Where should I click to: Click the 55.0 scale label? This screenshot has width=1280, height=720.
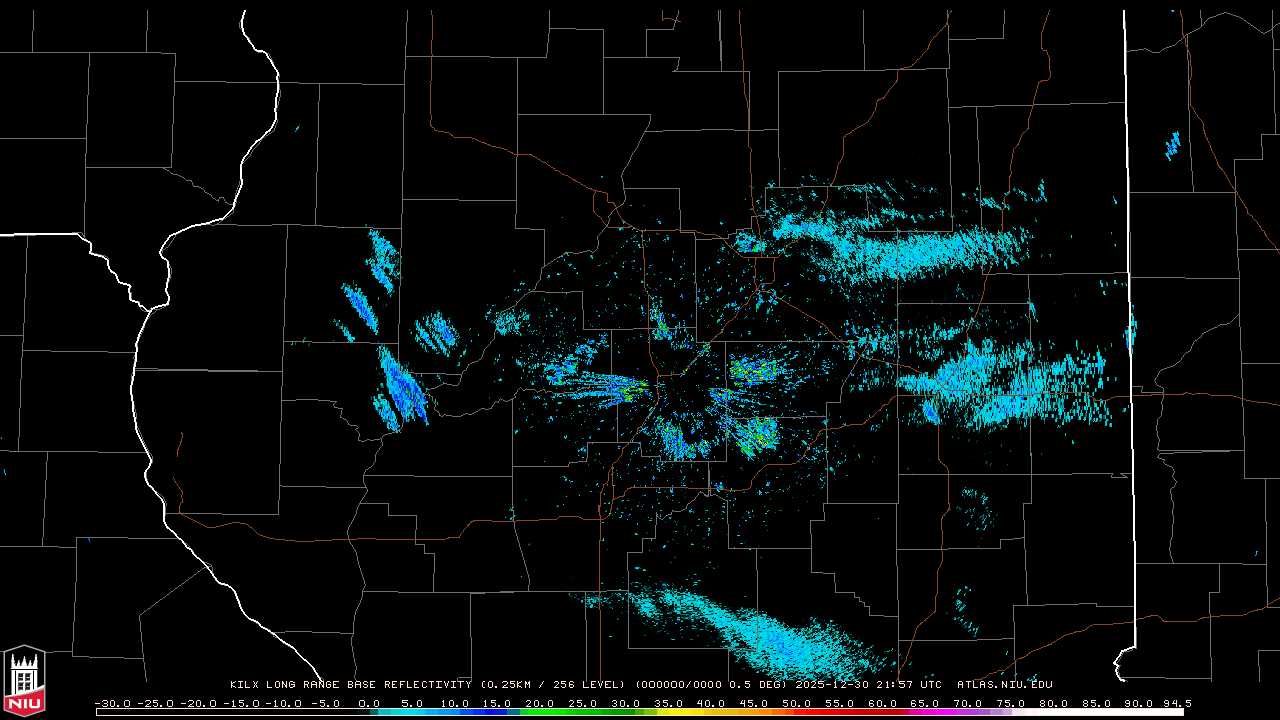pos(839,703)
